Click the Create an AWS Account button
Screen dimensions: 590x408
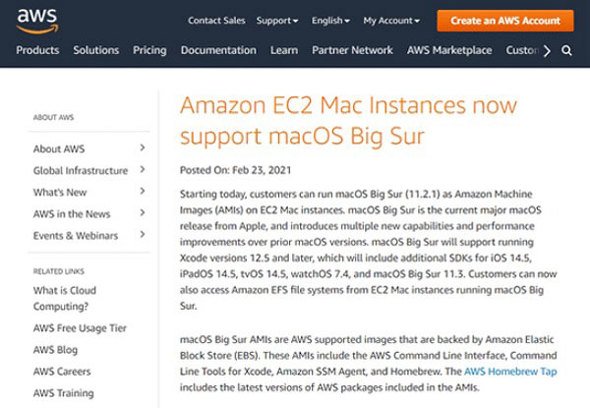(x=505, y=21)
